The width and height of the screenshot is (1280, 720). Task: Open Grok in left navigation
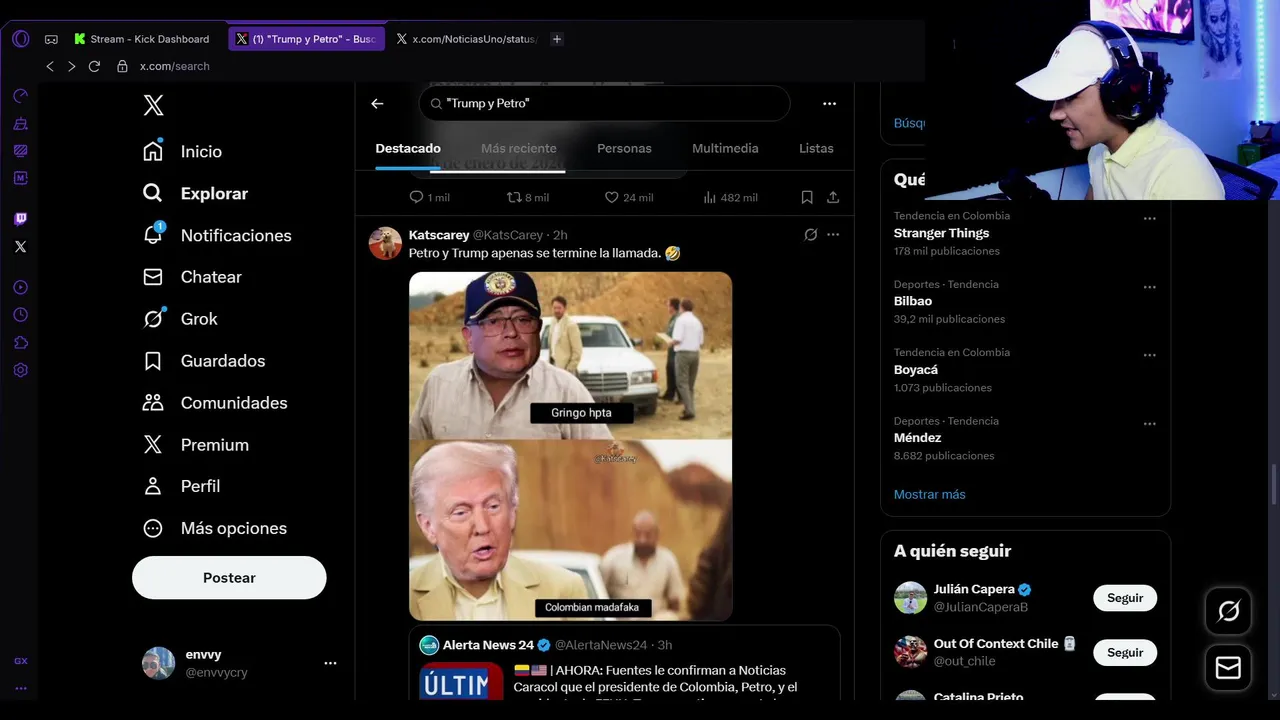tap(180, 319)
